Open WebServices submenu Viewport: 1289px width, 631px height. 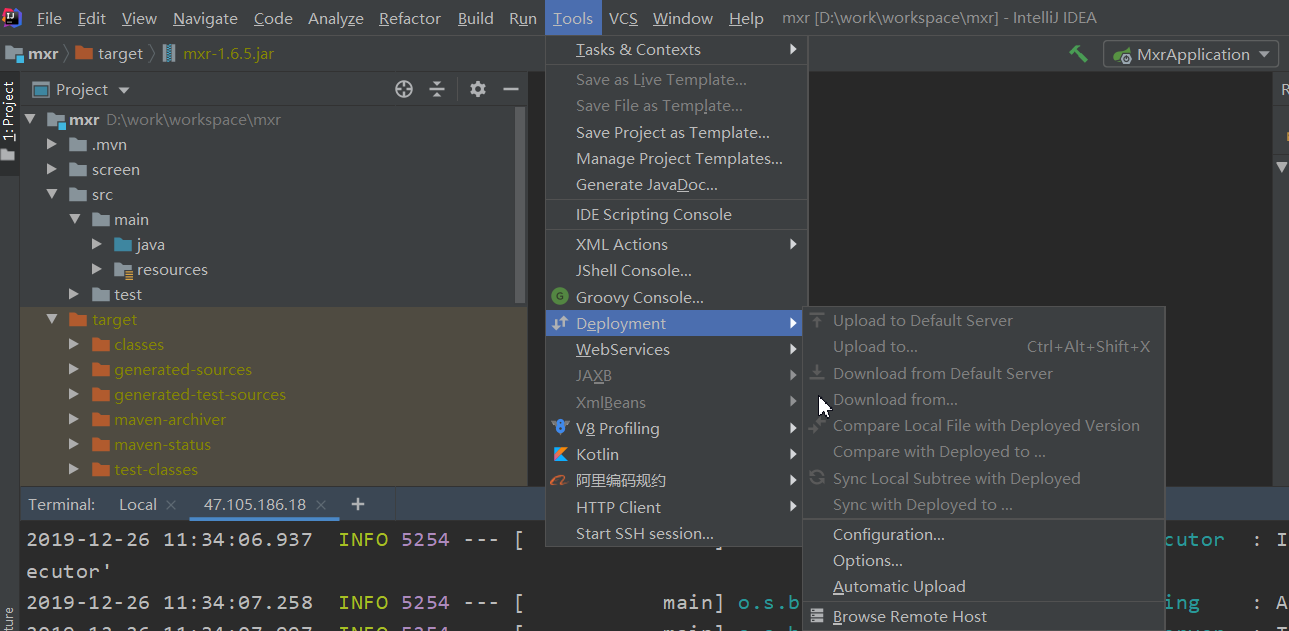point(676,350)
